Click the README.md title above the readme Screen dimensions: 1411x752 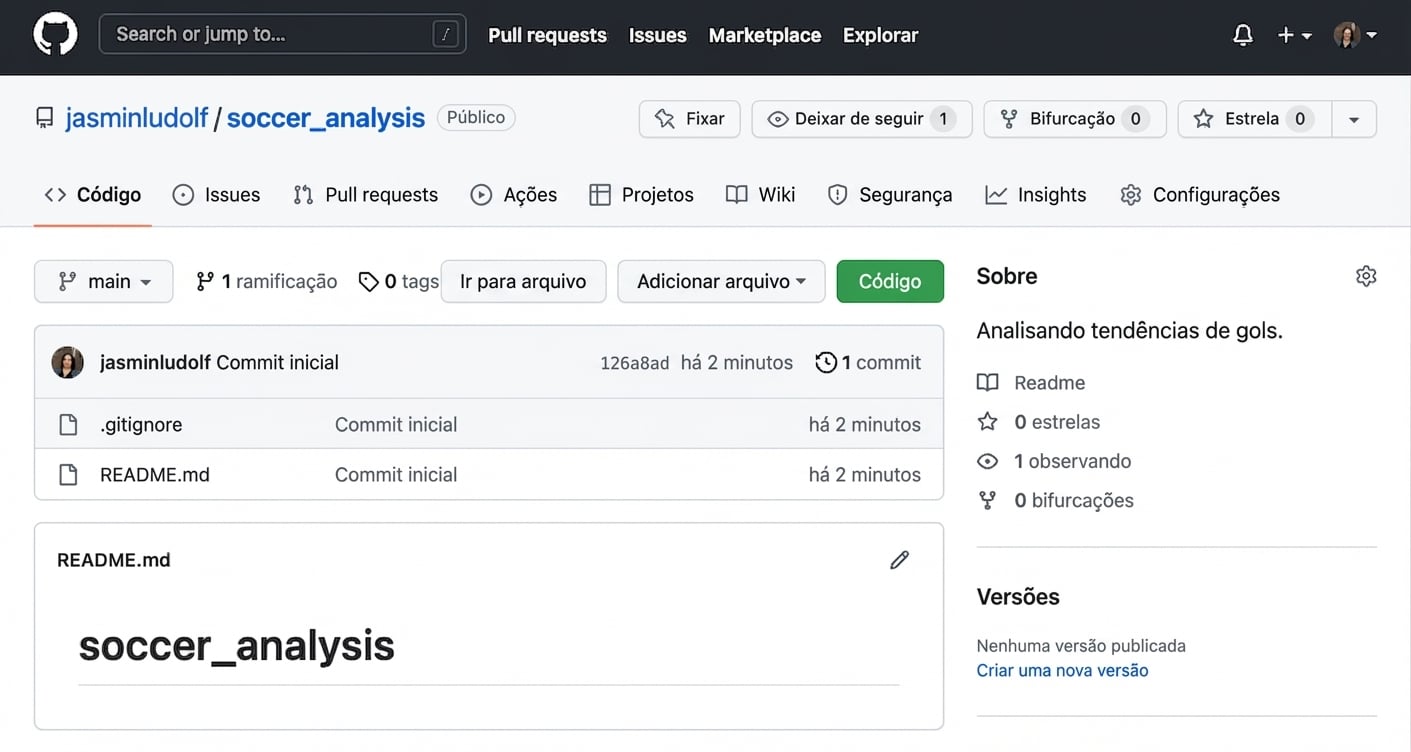pos(114,560)
